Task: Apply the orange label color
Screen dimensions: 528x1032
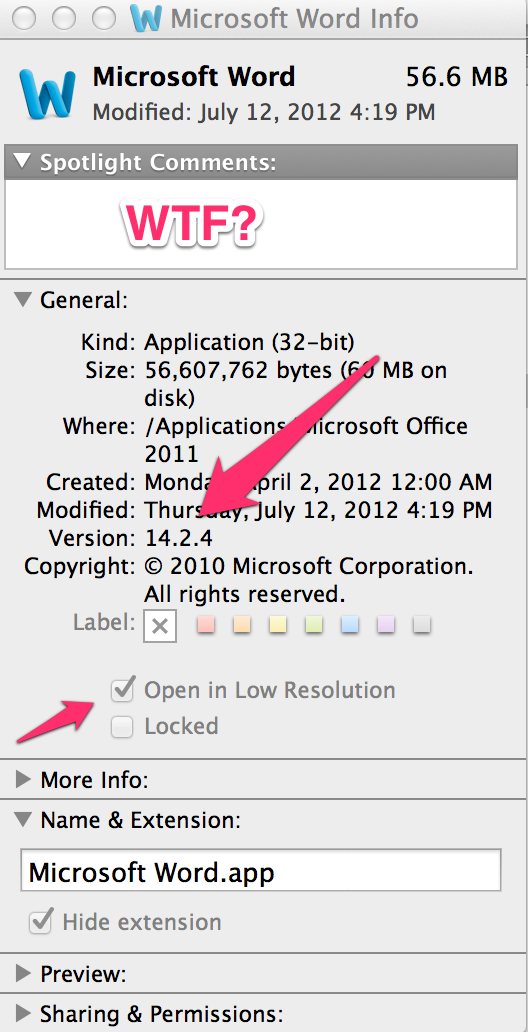Action: pyautogui.click(x=242, y=624)
